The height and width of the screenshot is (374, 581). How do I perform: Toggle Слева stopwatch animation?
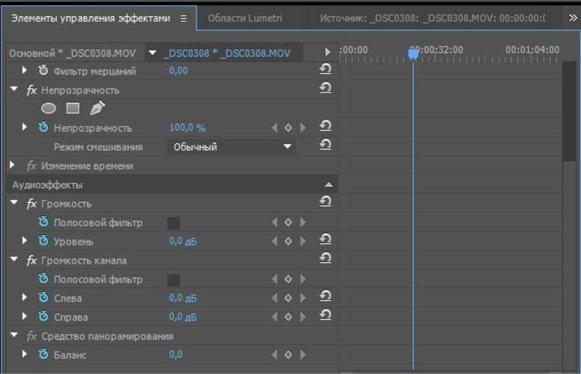coord(43,297)
